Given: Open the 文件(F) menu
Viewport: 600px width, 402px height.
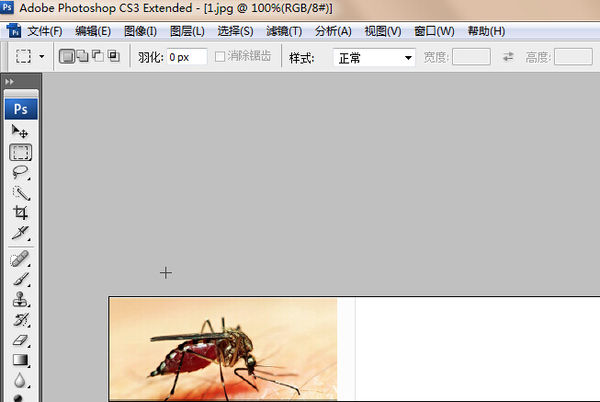Looking at the screenshot, I should pyautogui.click(x=44, y=31).
